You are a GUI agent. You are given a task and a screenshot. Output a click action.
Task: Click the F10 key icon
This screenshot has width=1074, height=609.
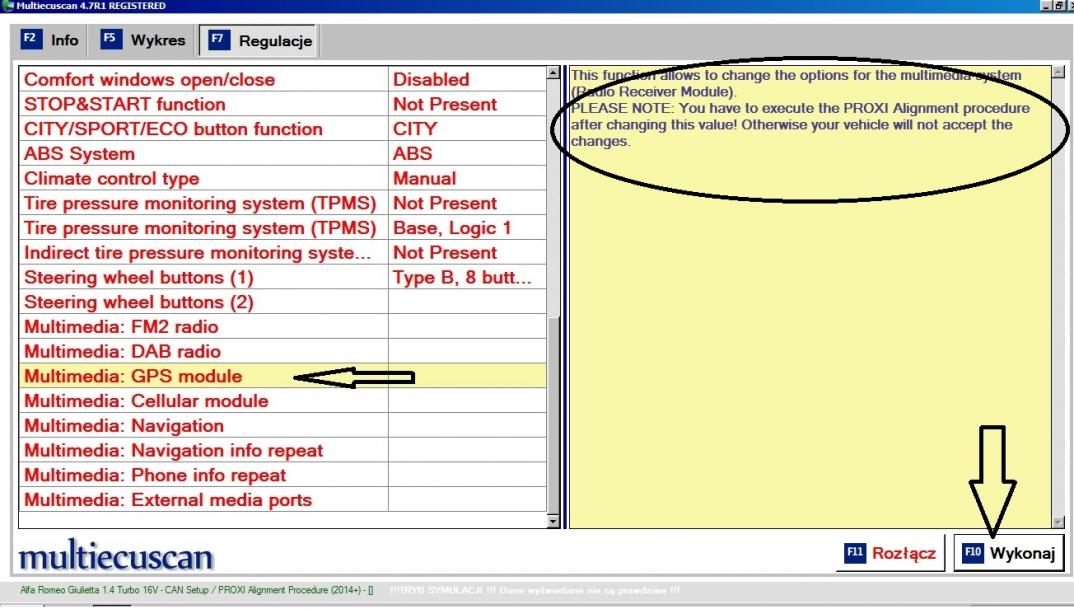973,553
